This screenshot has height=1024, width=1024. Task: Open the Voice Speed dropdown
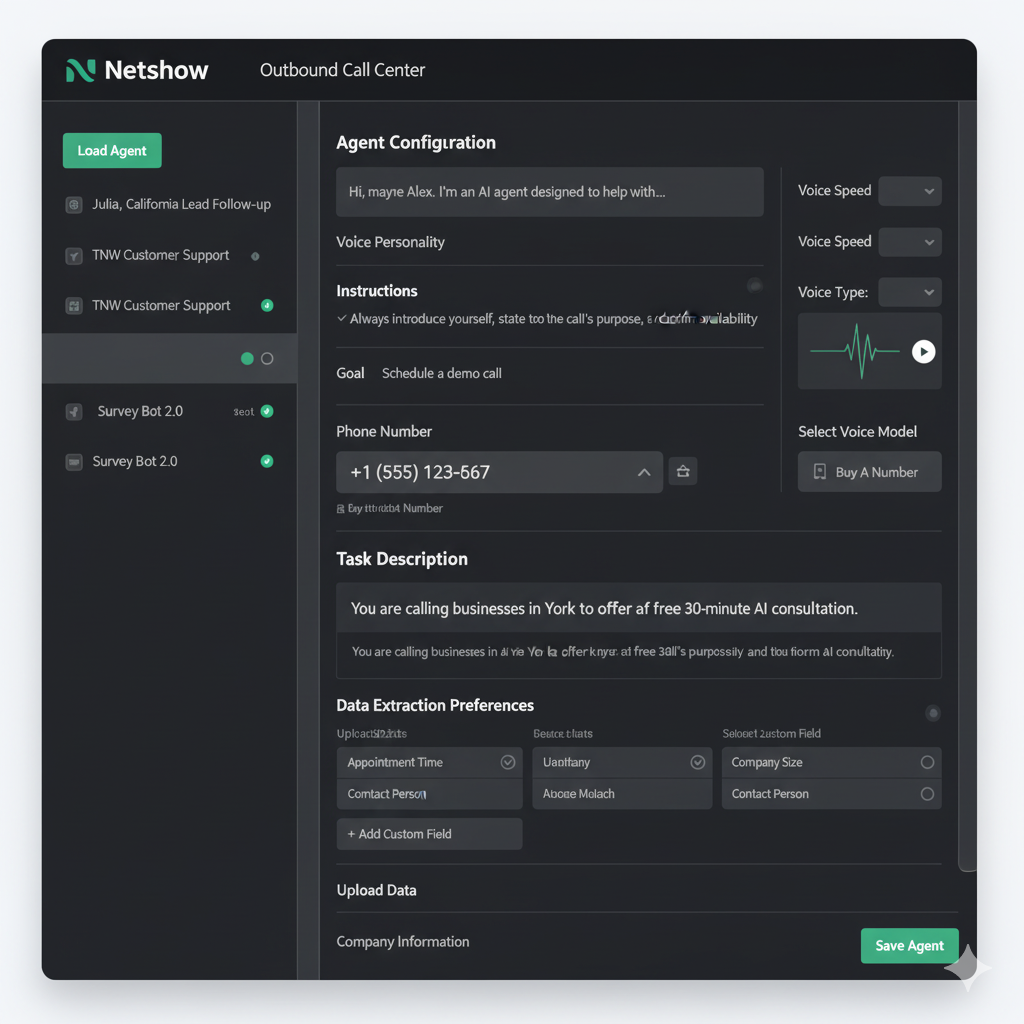[x=909, y=191]
